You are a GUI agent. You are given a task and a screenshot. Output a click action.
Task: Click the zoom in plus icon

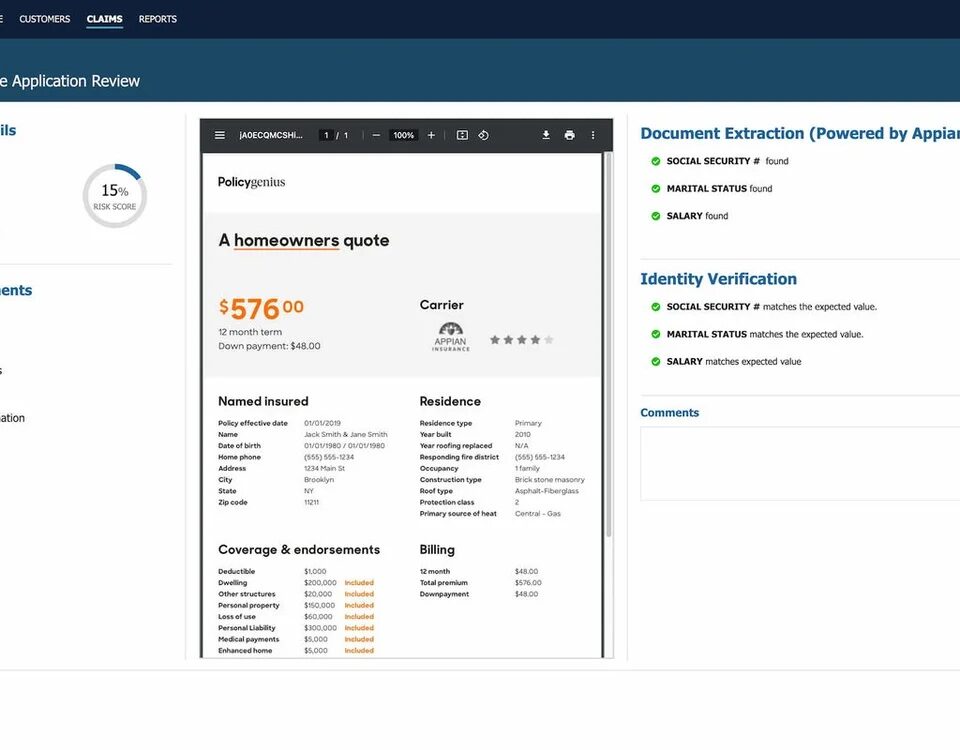(x=431, y=135)
